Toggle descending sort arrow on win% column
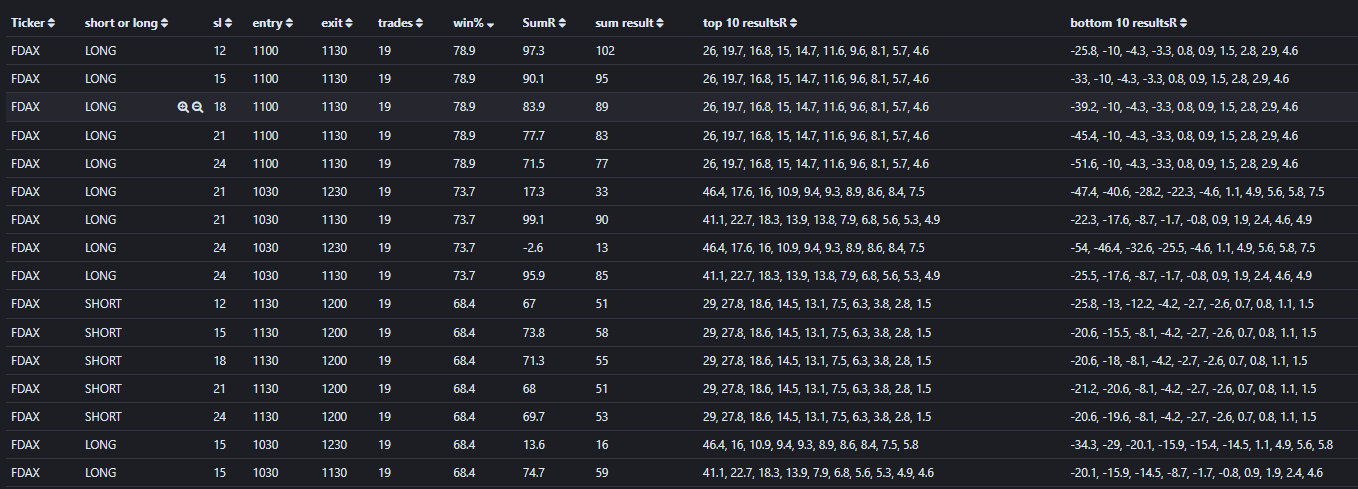The image size is (1358, 489). 489,23
